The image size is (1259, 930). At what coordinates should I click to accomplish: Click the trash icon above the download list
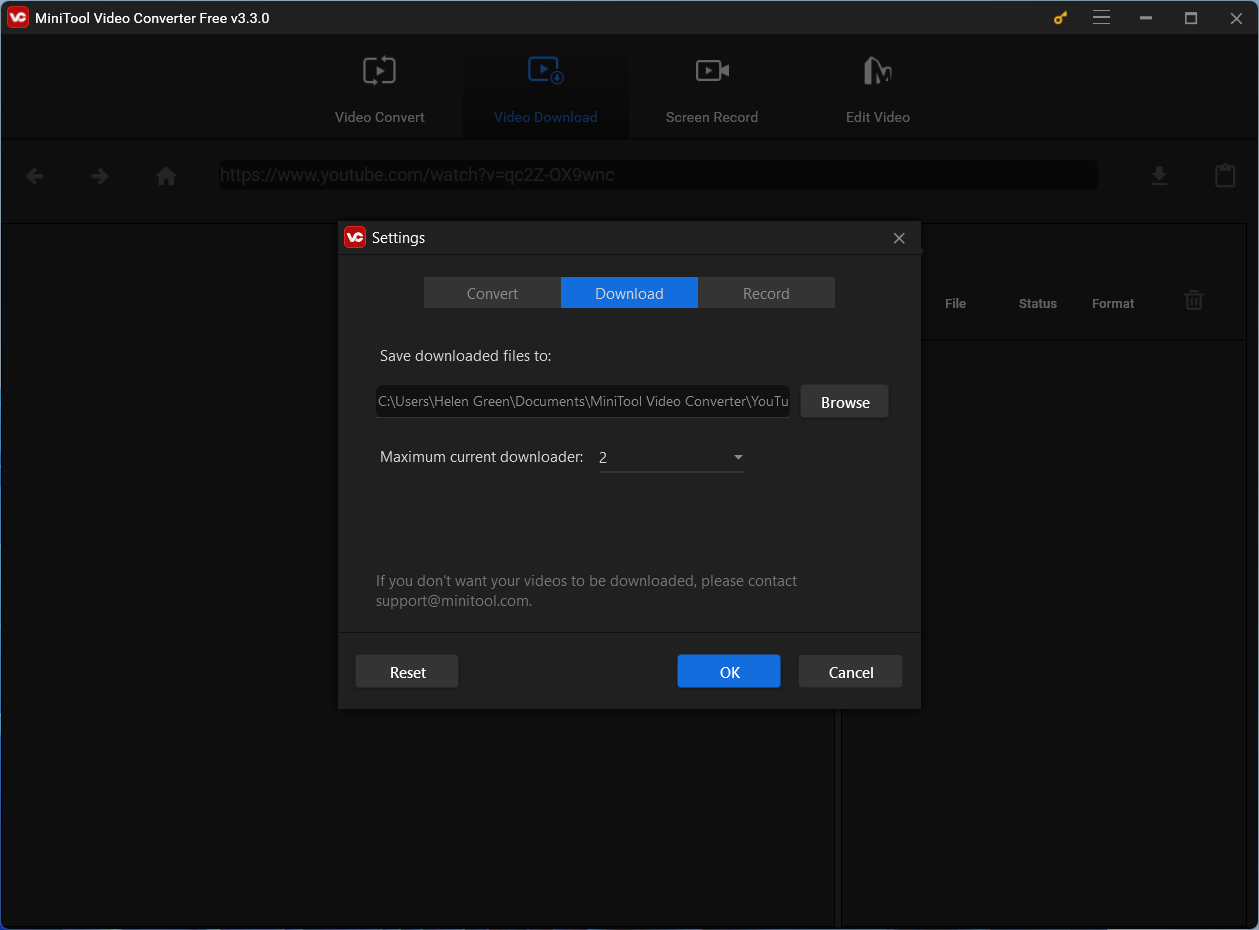pyautogui.click(x=1193, y=300)
